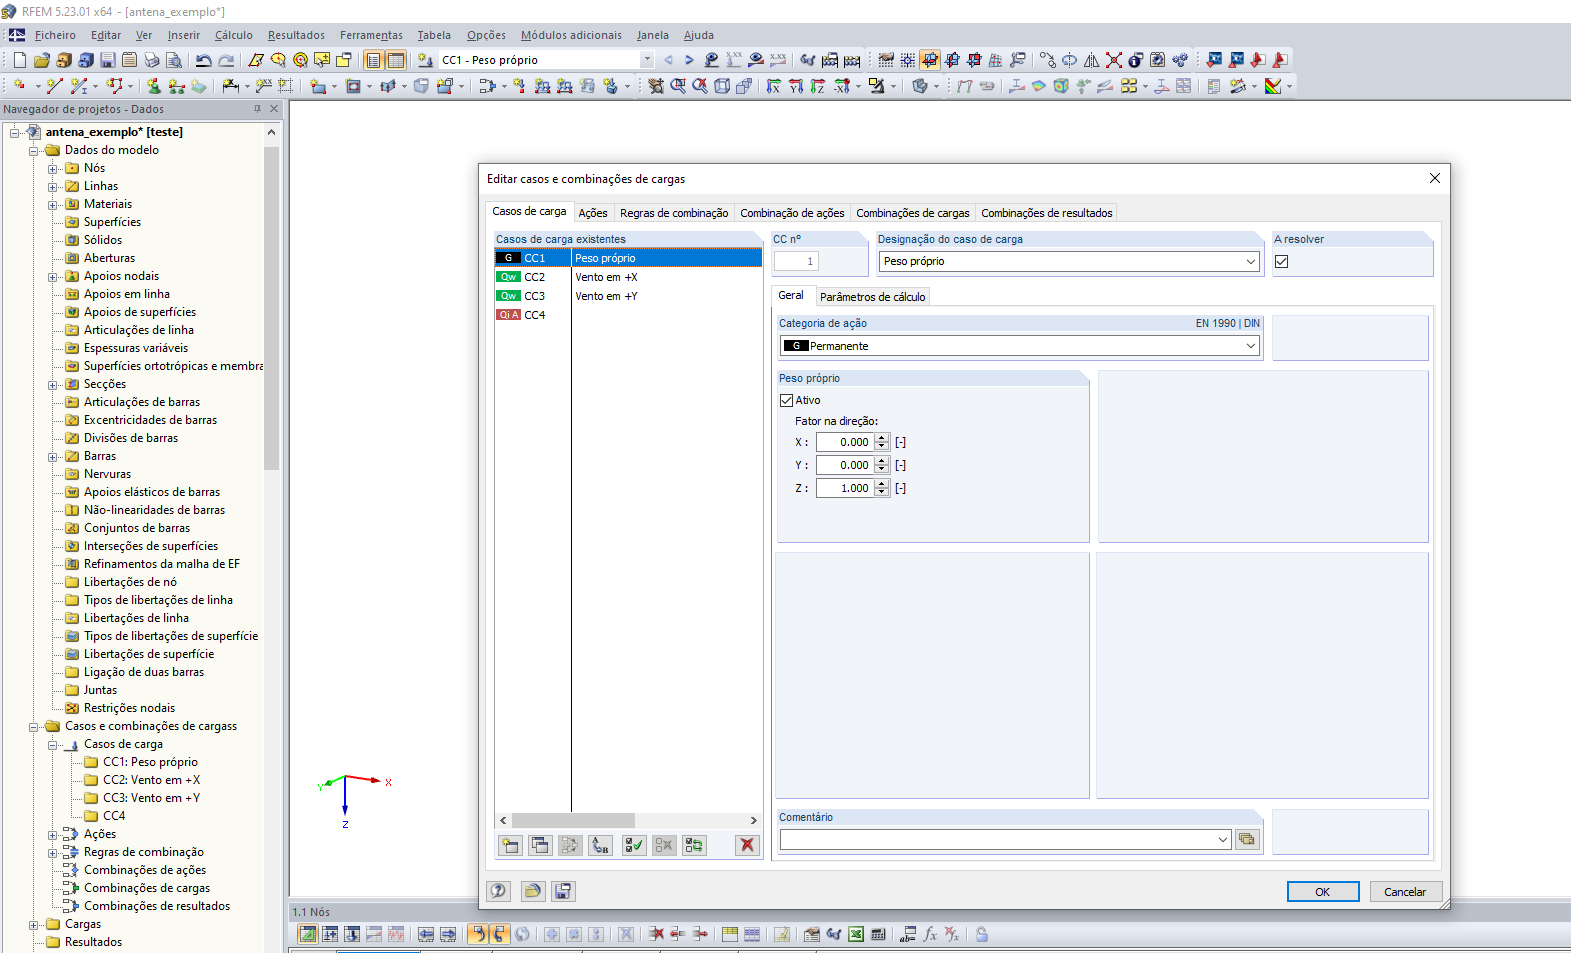Click the red Qi A swatch for CC4

(508, 315)
